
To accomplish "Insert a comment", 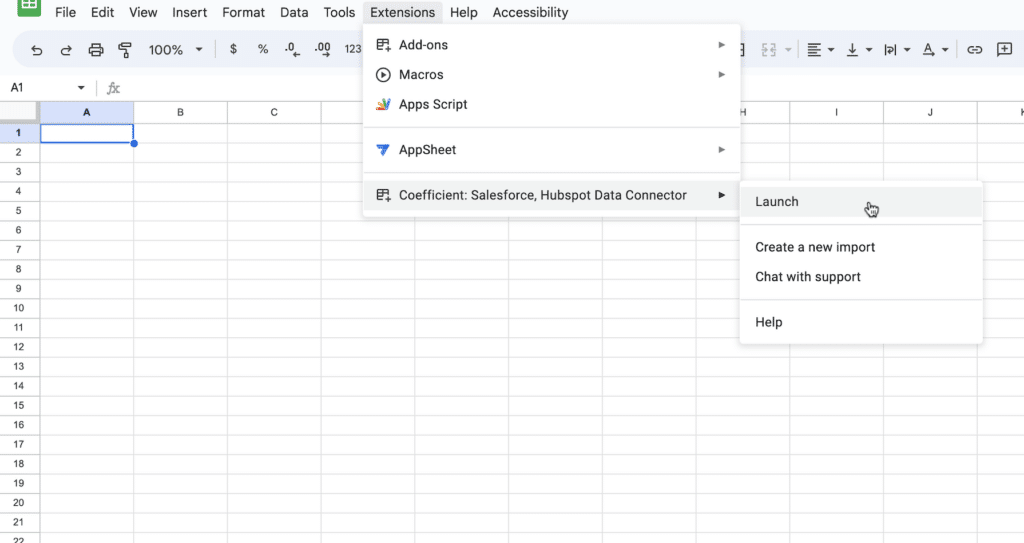I will tap(1004, 50).
